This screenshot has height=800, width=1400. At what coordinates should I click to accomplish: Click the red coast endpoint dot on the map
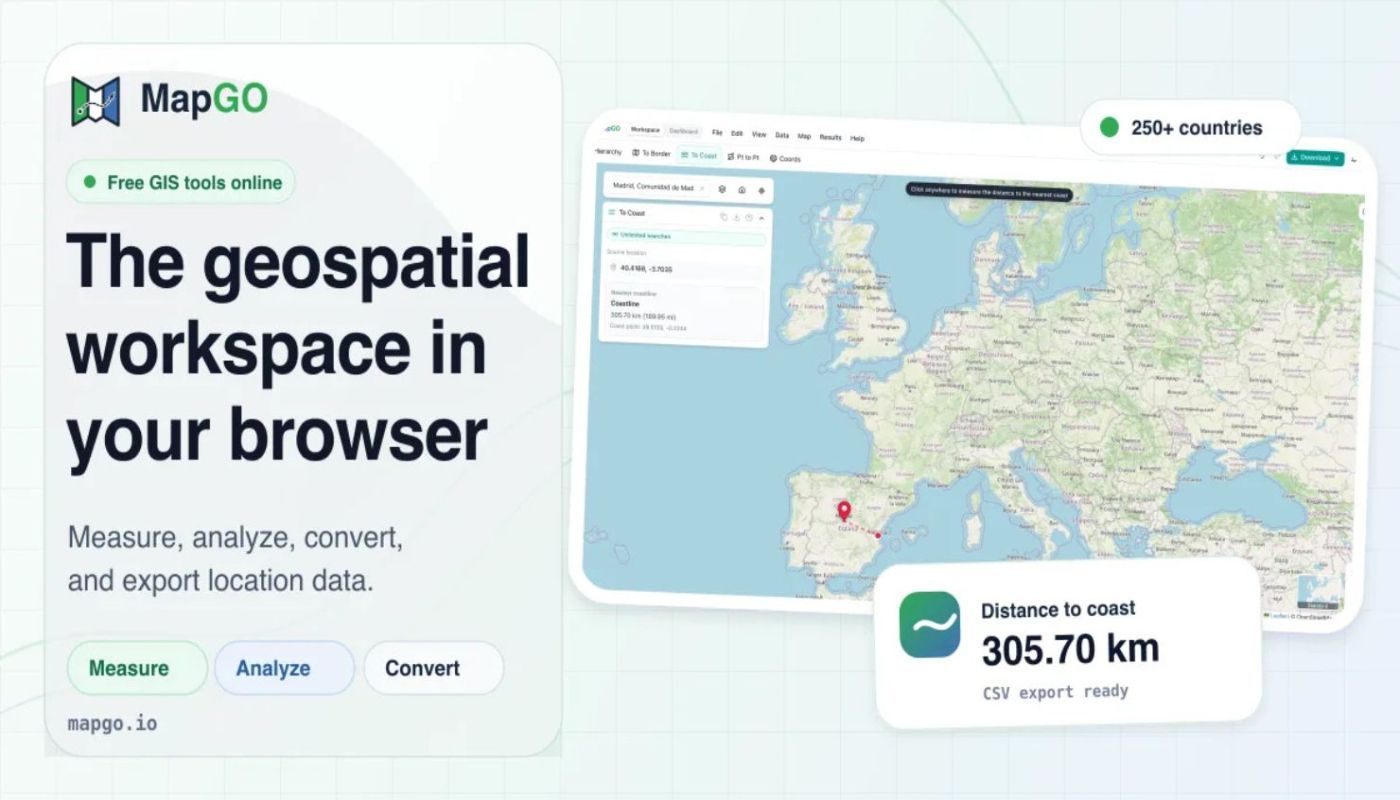878,535
